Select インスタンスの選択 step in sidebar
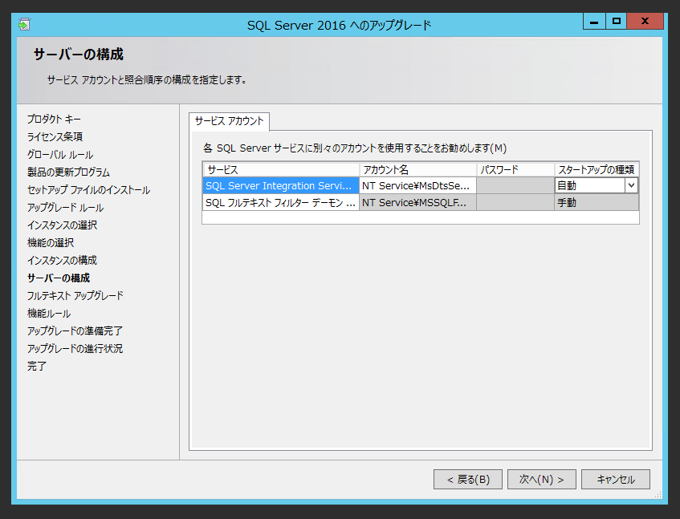The width and height of the screenshot is (680, 519). point(62,225)
